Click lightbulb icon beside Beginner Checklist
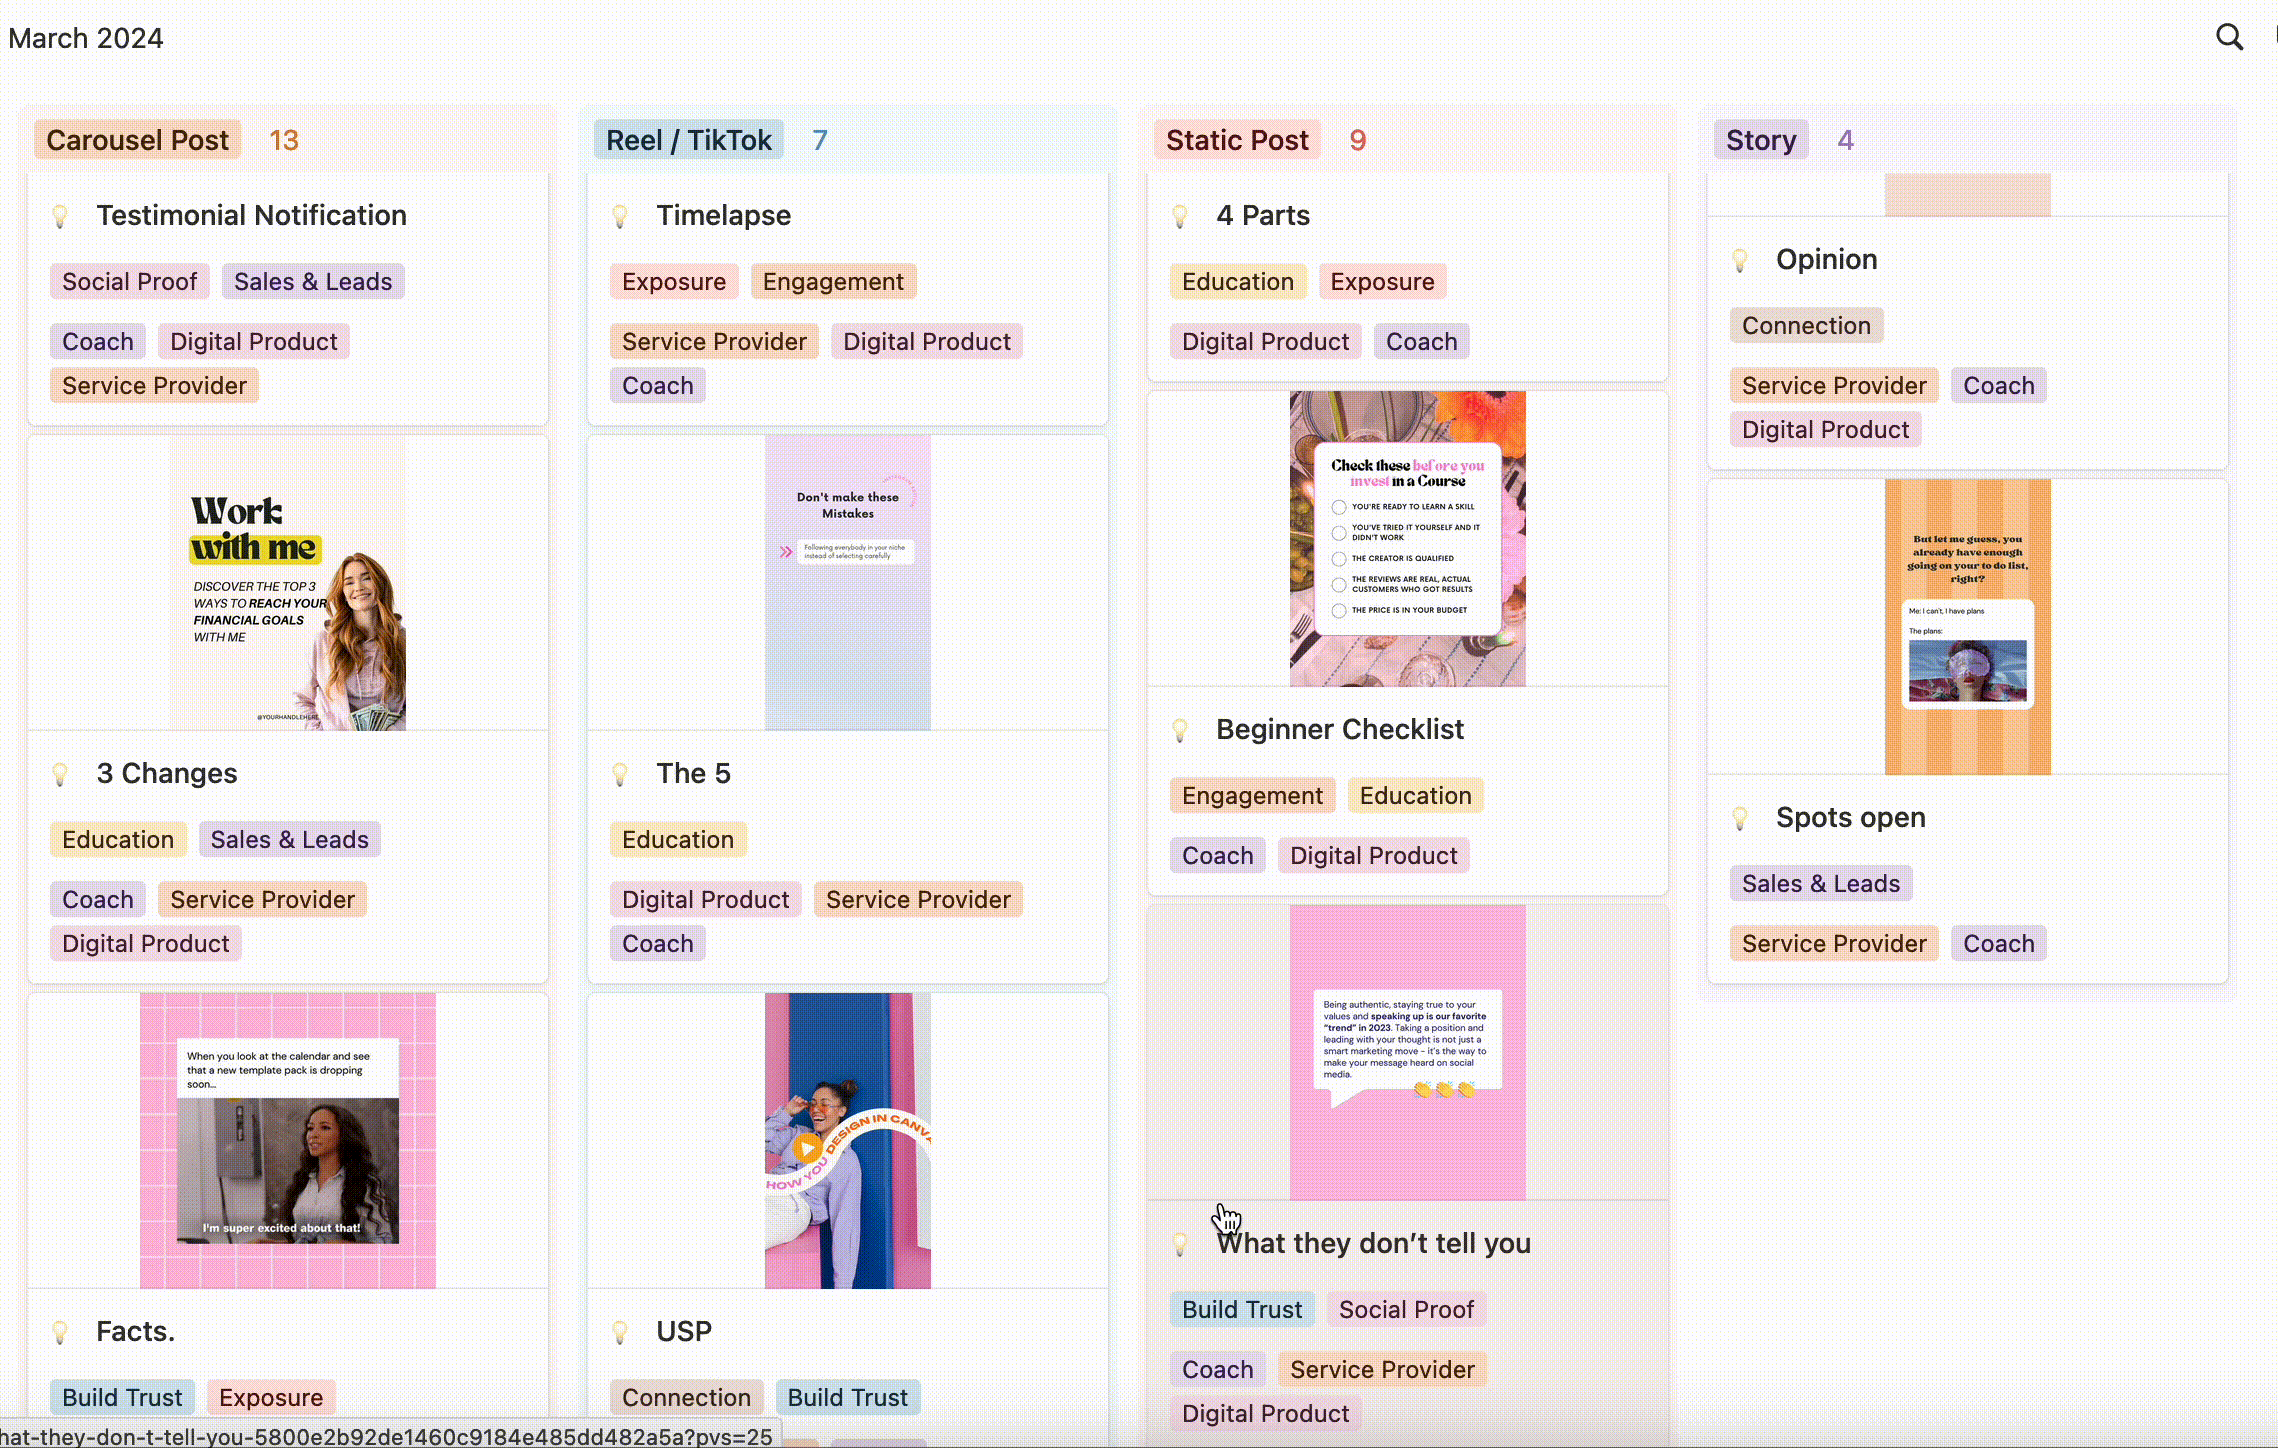The width and height of the screenshot is (2278, 1448). [1180, 730]
